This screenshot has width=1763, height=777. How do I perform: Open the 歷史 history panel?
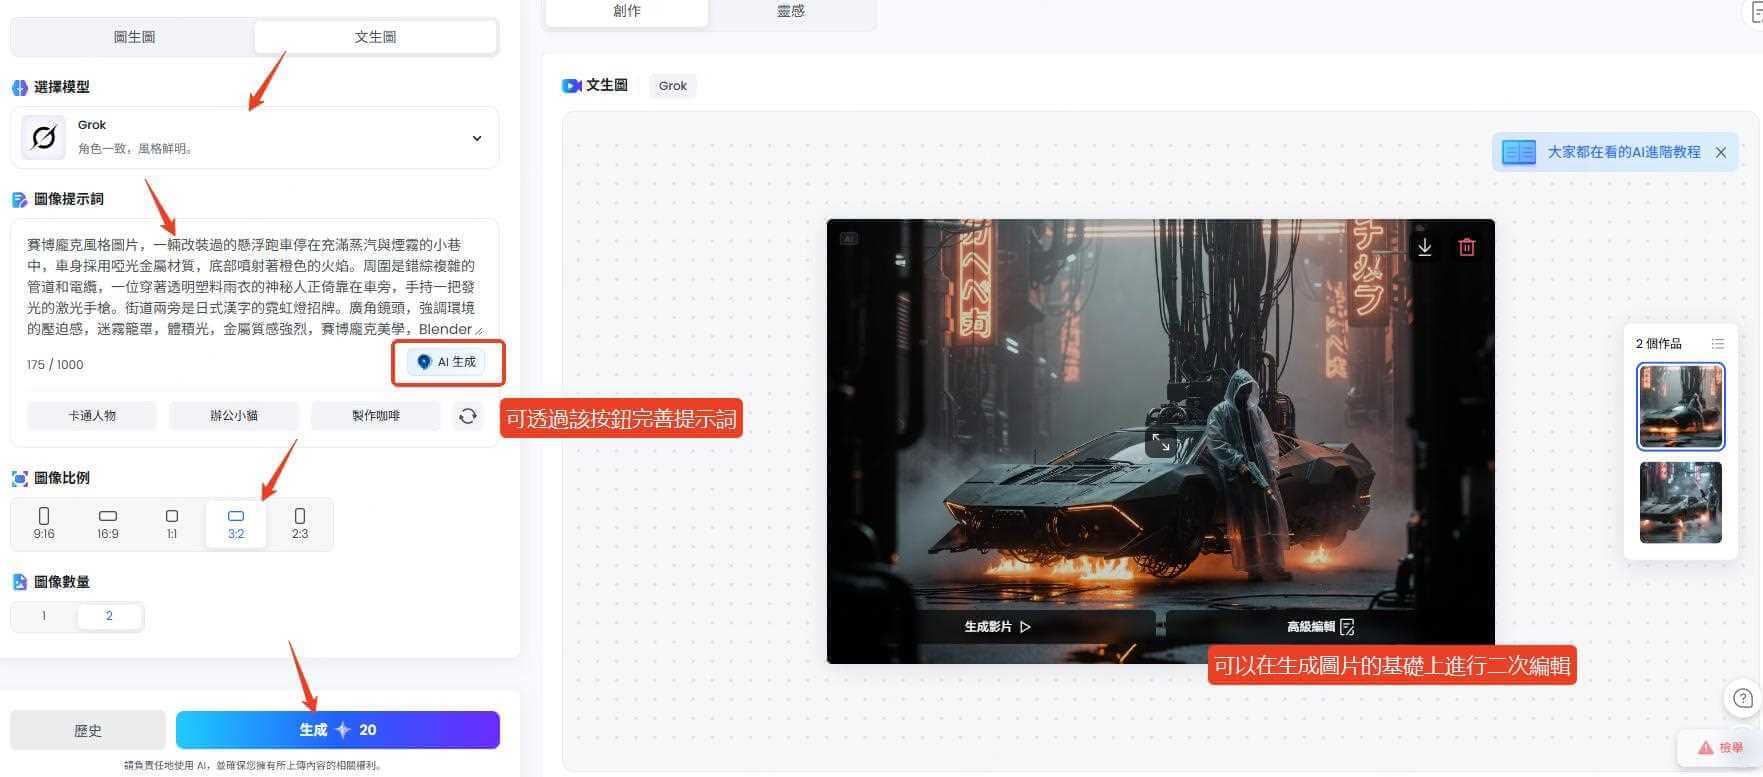(x=88, y=730)
